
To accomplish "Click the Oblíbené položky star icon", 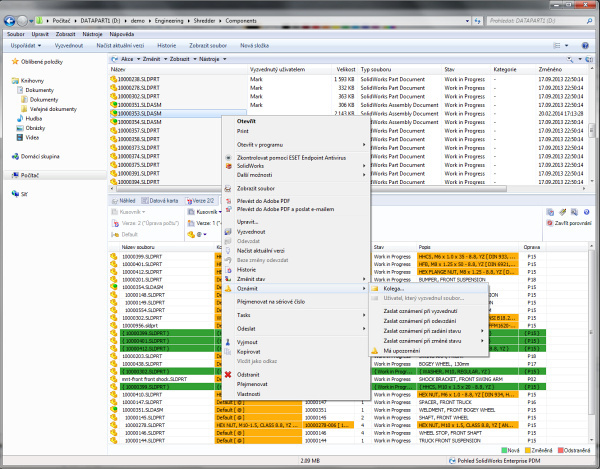I will point(15,61).
